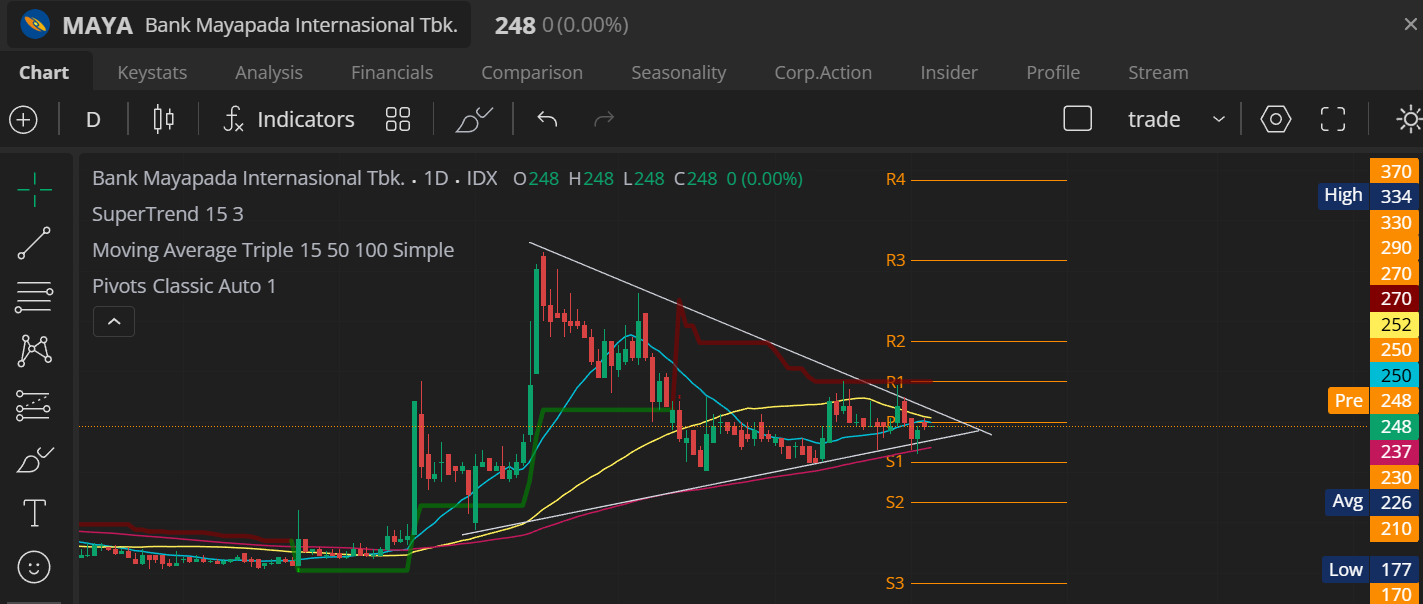1423x604 pixels.
Task: Click the layout square icon beside trade
Action: [1077, 120]
